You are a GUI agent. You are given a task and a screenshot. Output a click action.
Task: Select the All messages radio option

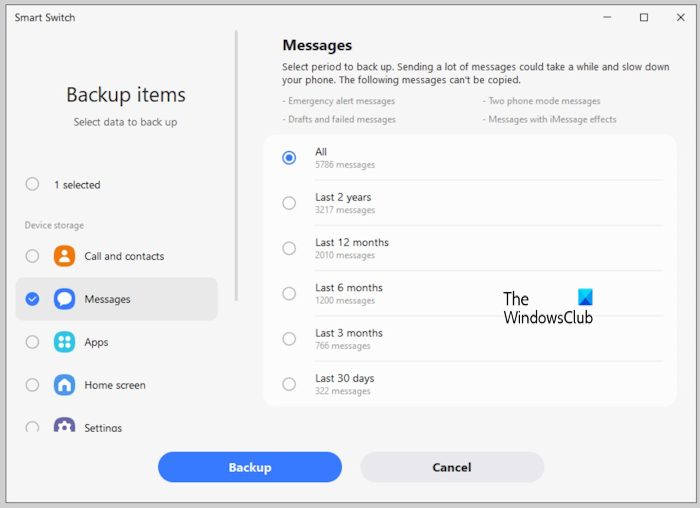(289, 158)
